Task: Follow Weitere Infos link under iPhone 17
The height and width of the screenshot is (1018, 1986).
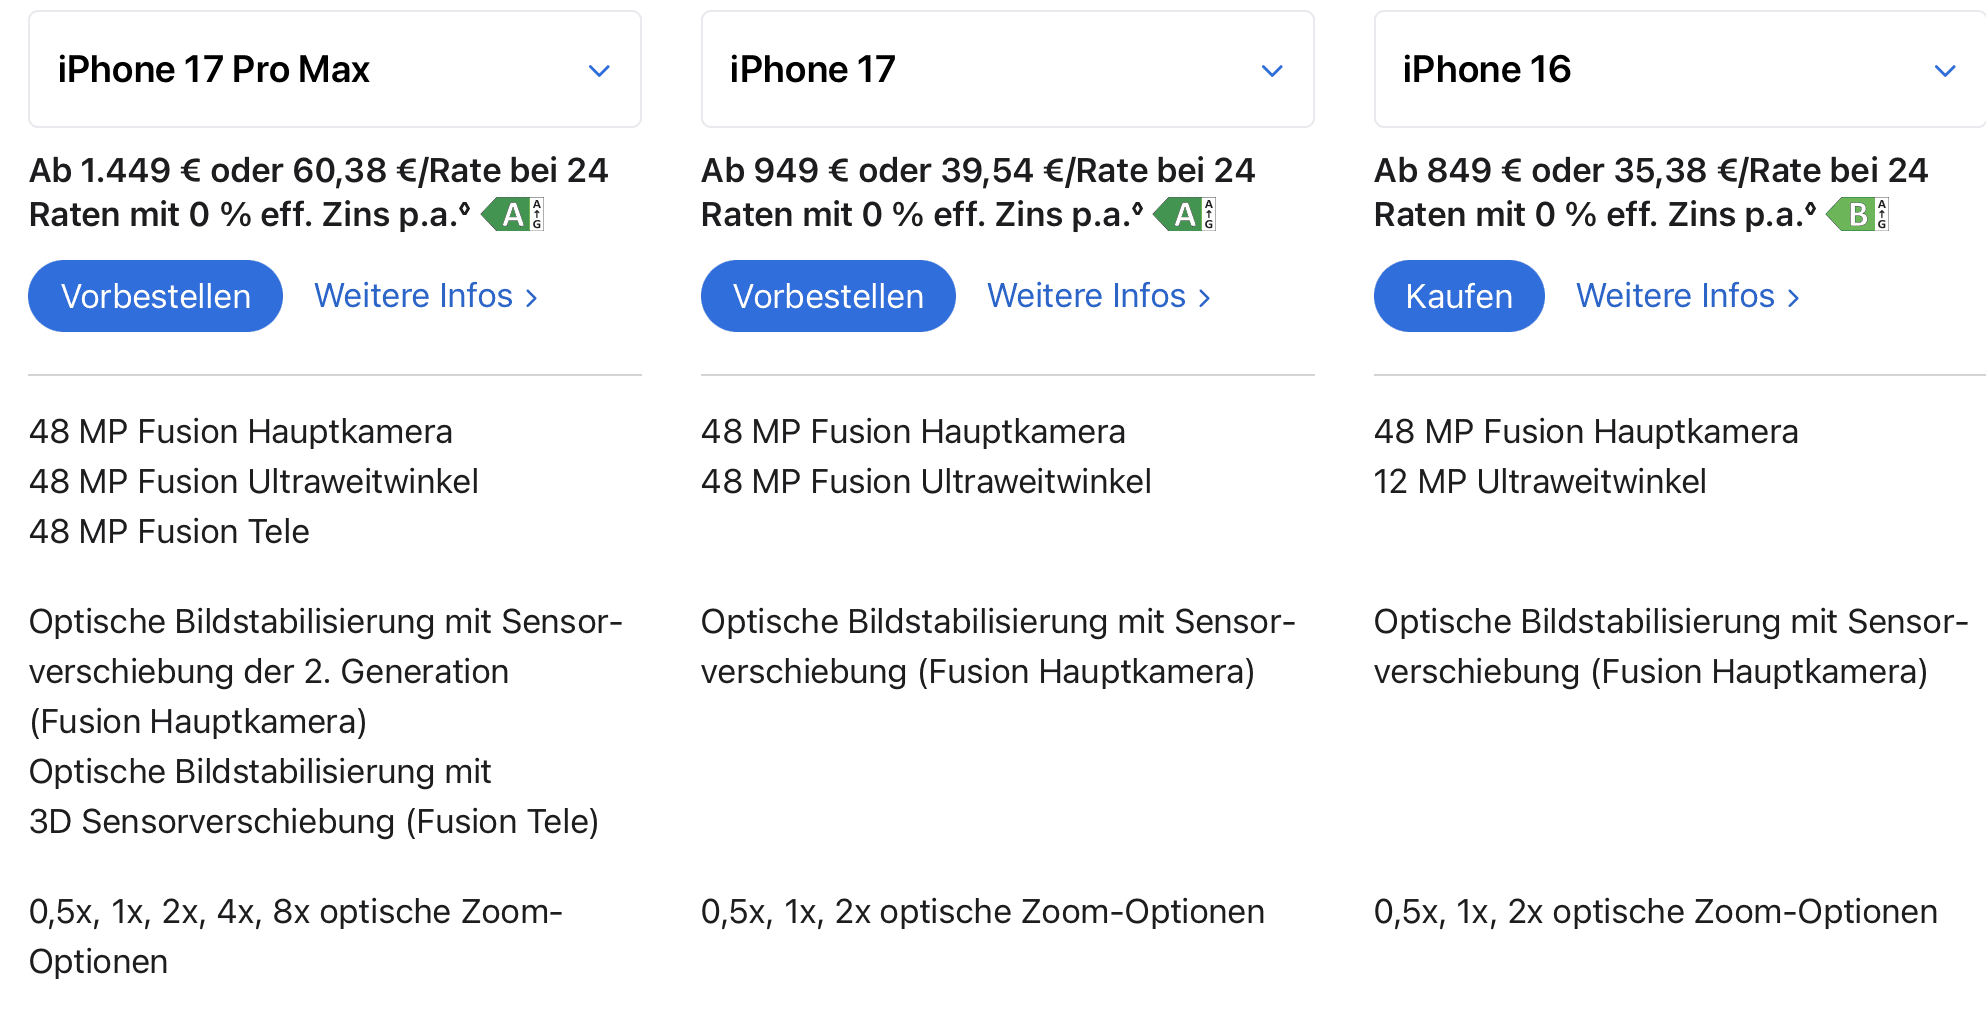Action: pyautogui.click(x=1098, y=296)
